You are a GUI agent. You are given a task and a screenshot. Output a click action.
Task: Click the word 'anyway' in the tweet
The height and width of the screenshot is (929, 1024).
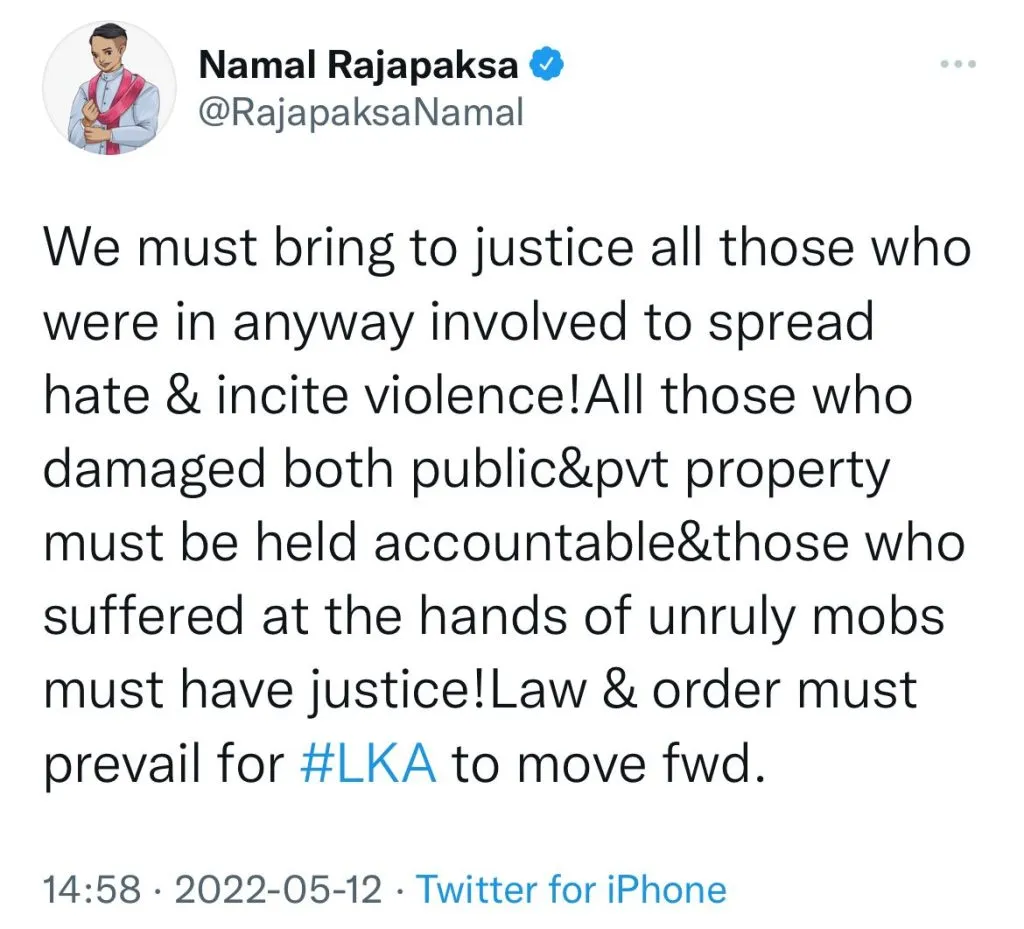coord(324,323)
